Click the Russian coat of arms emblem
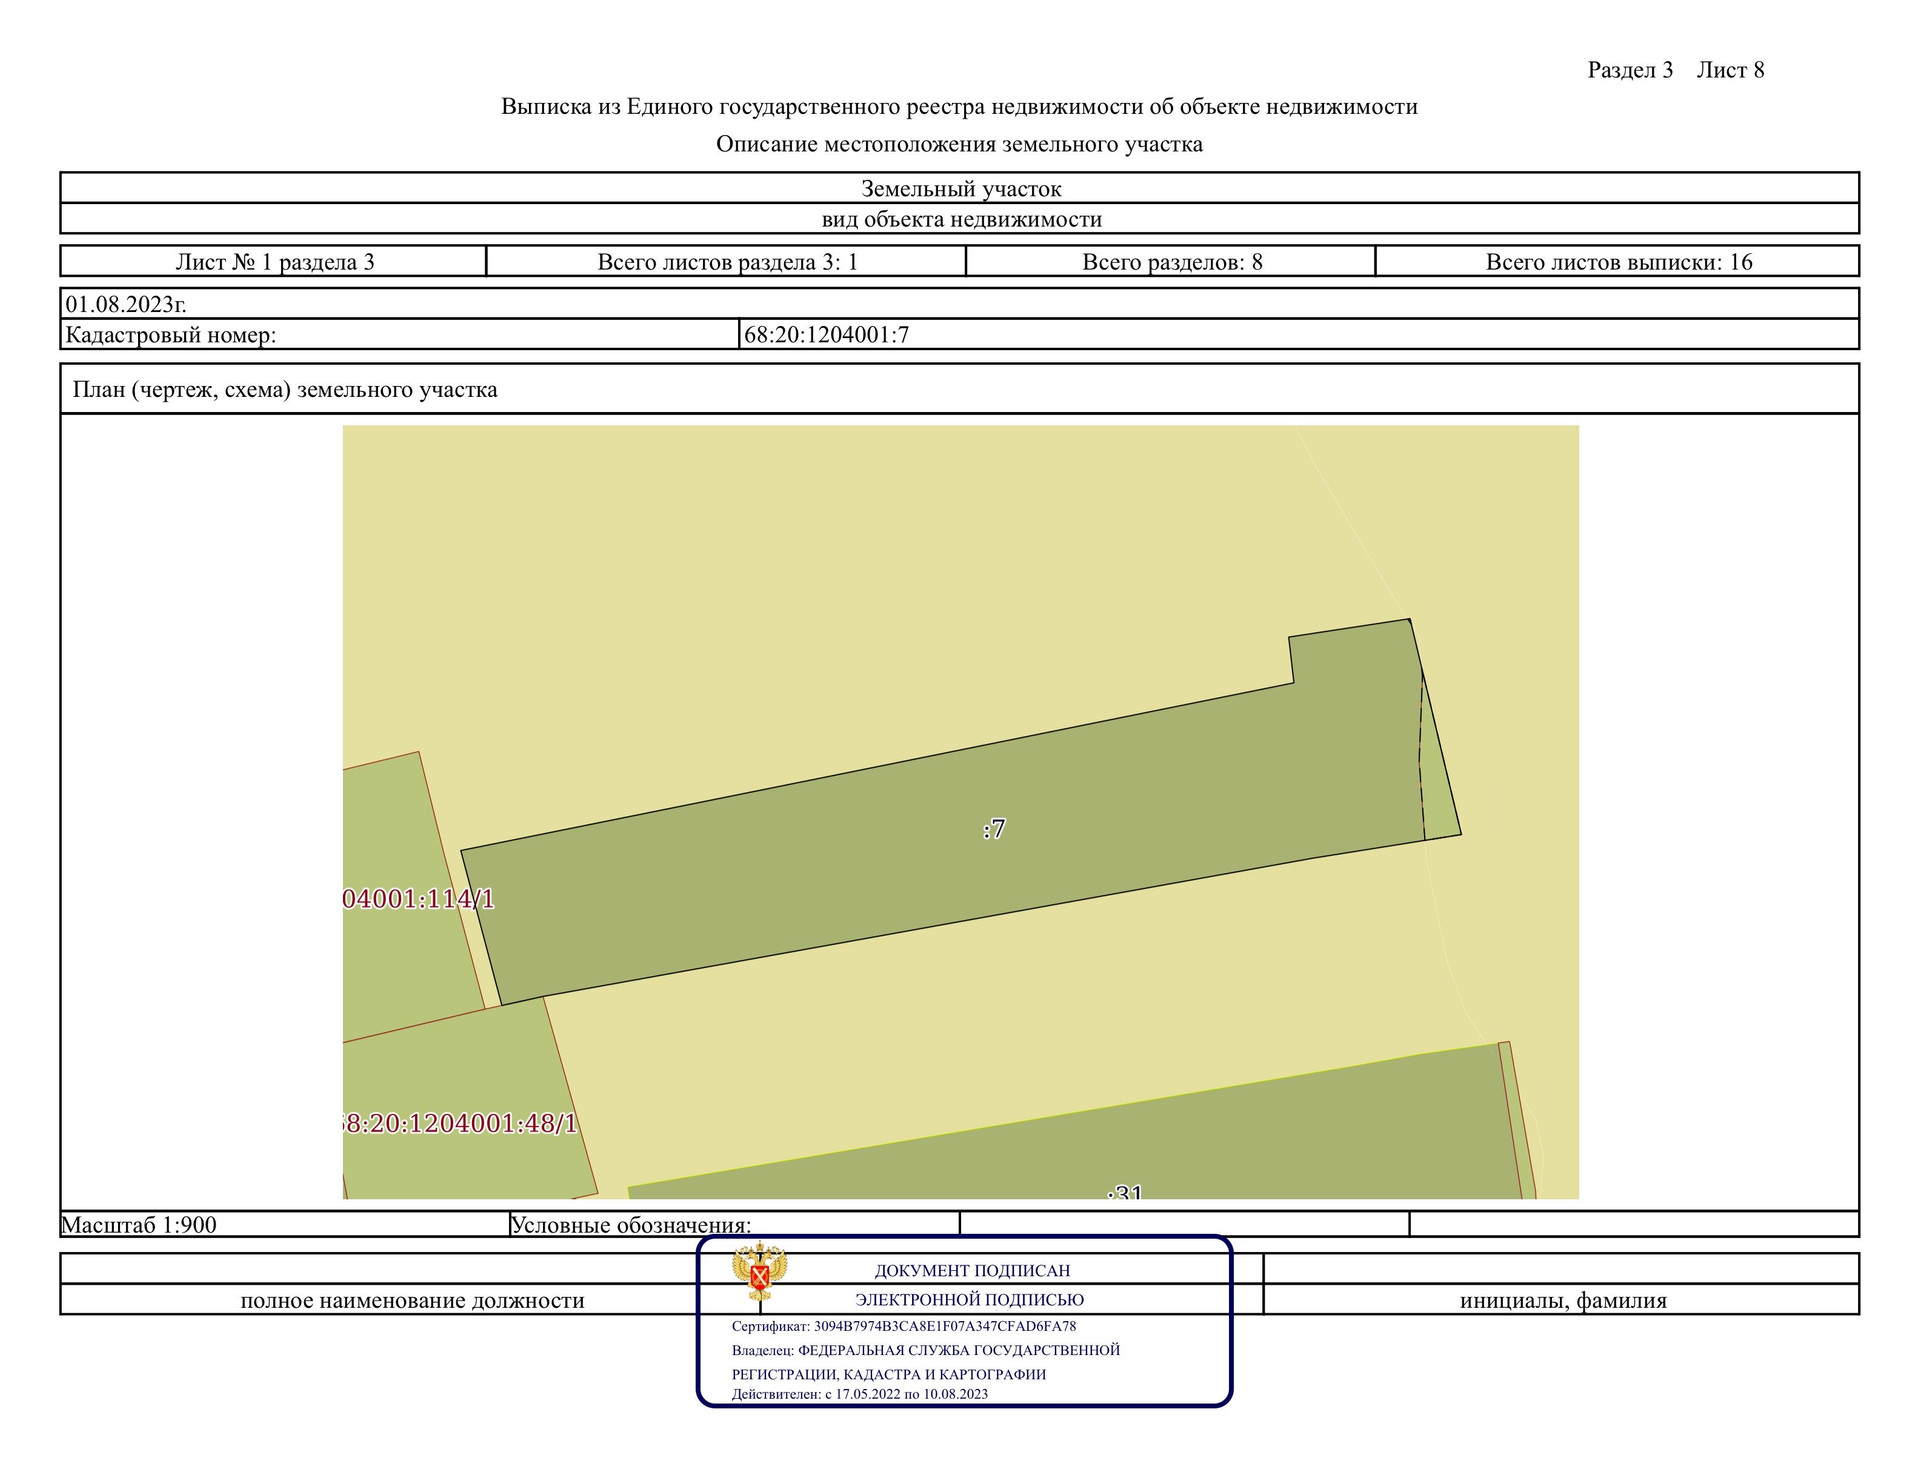Screen dimensions: 1920x1484 click(x=759, y=1270)
